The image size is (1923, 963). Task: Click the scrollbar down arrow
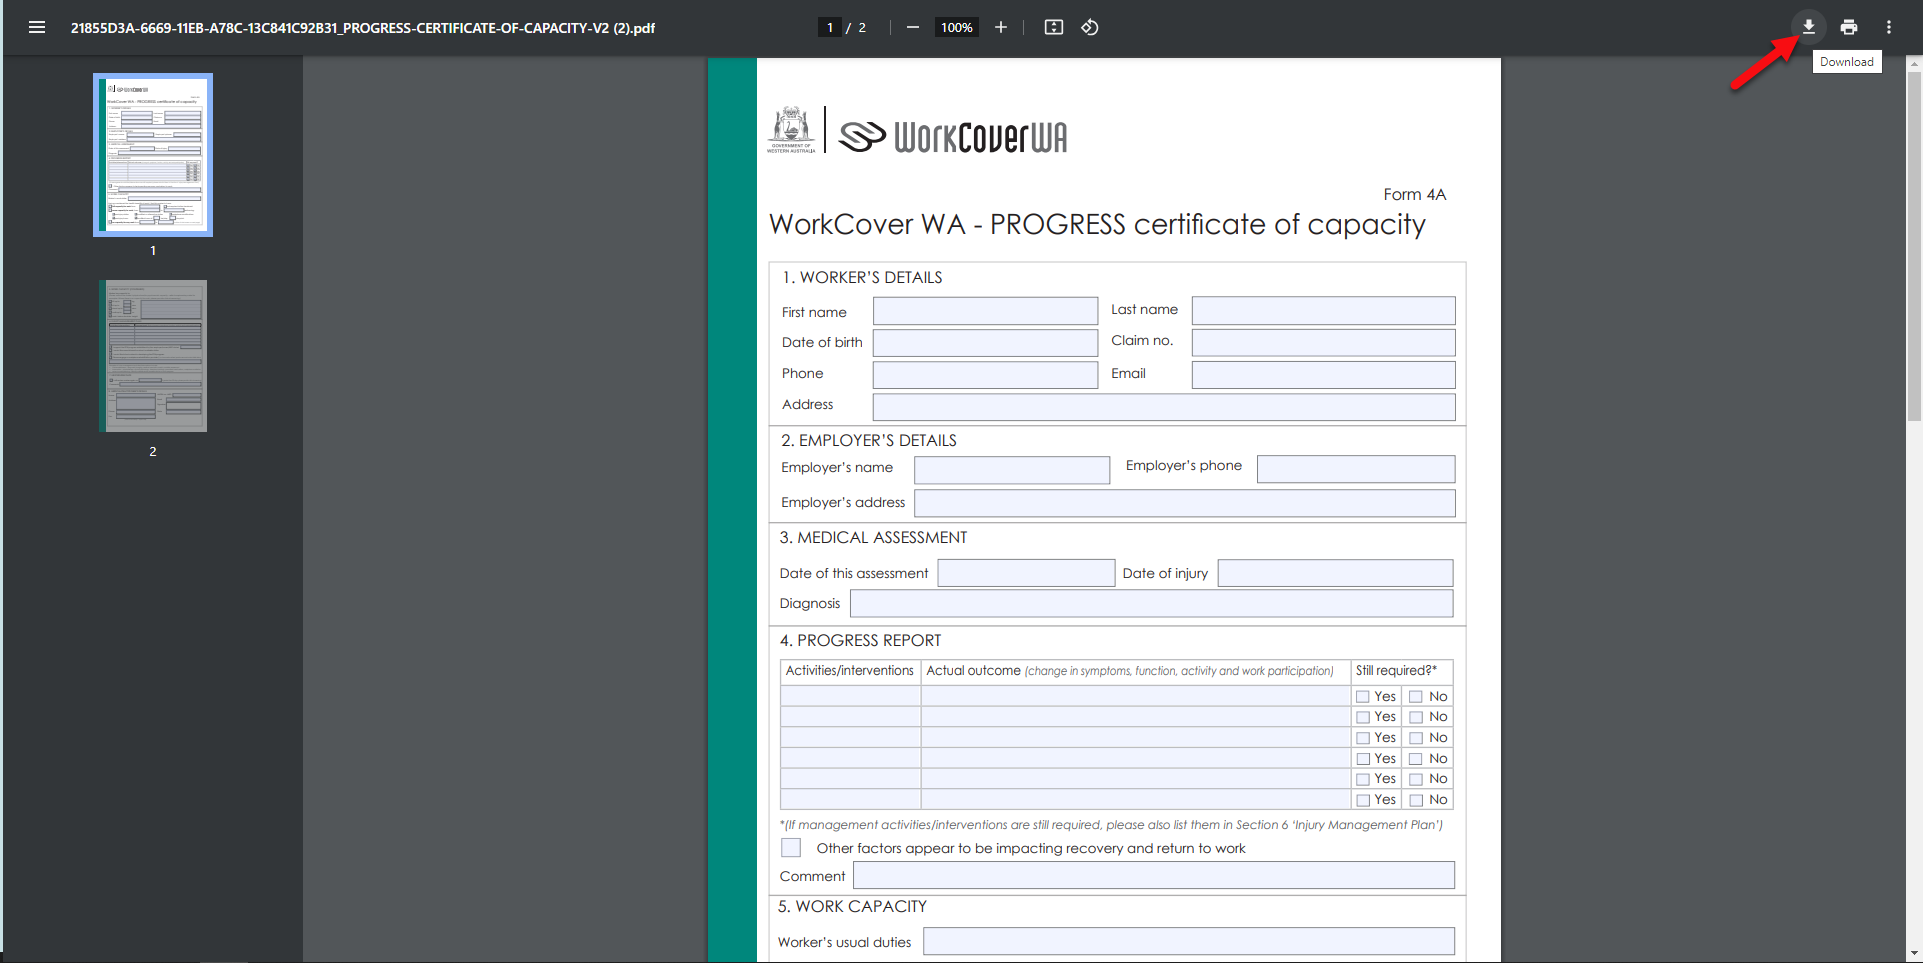1914,954
